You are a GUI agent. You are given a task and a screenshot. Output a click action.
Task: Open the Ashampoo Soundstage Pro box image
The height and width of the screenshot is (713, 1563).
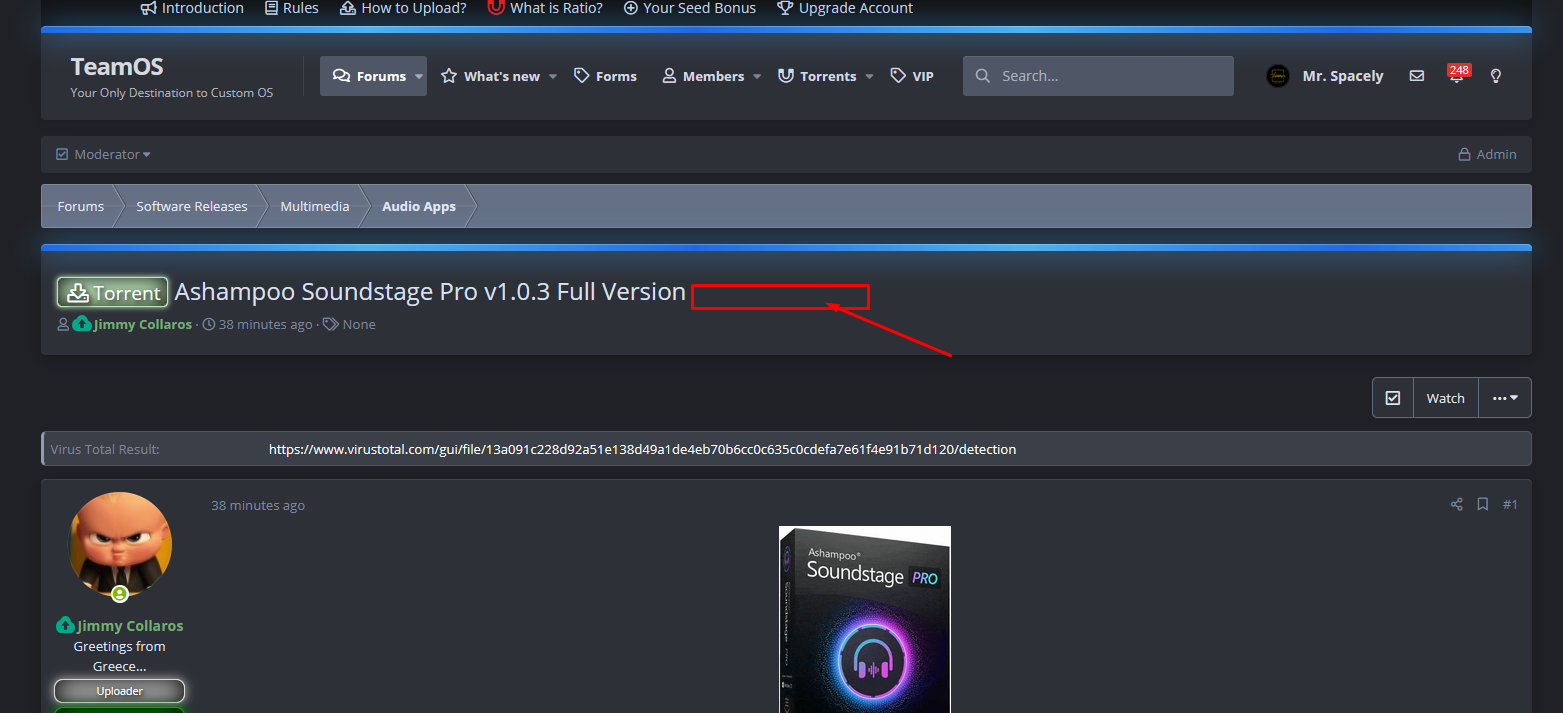(865, 619)
